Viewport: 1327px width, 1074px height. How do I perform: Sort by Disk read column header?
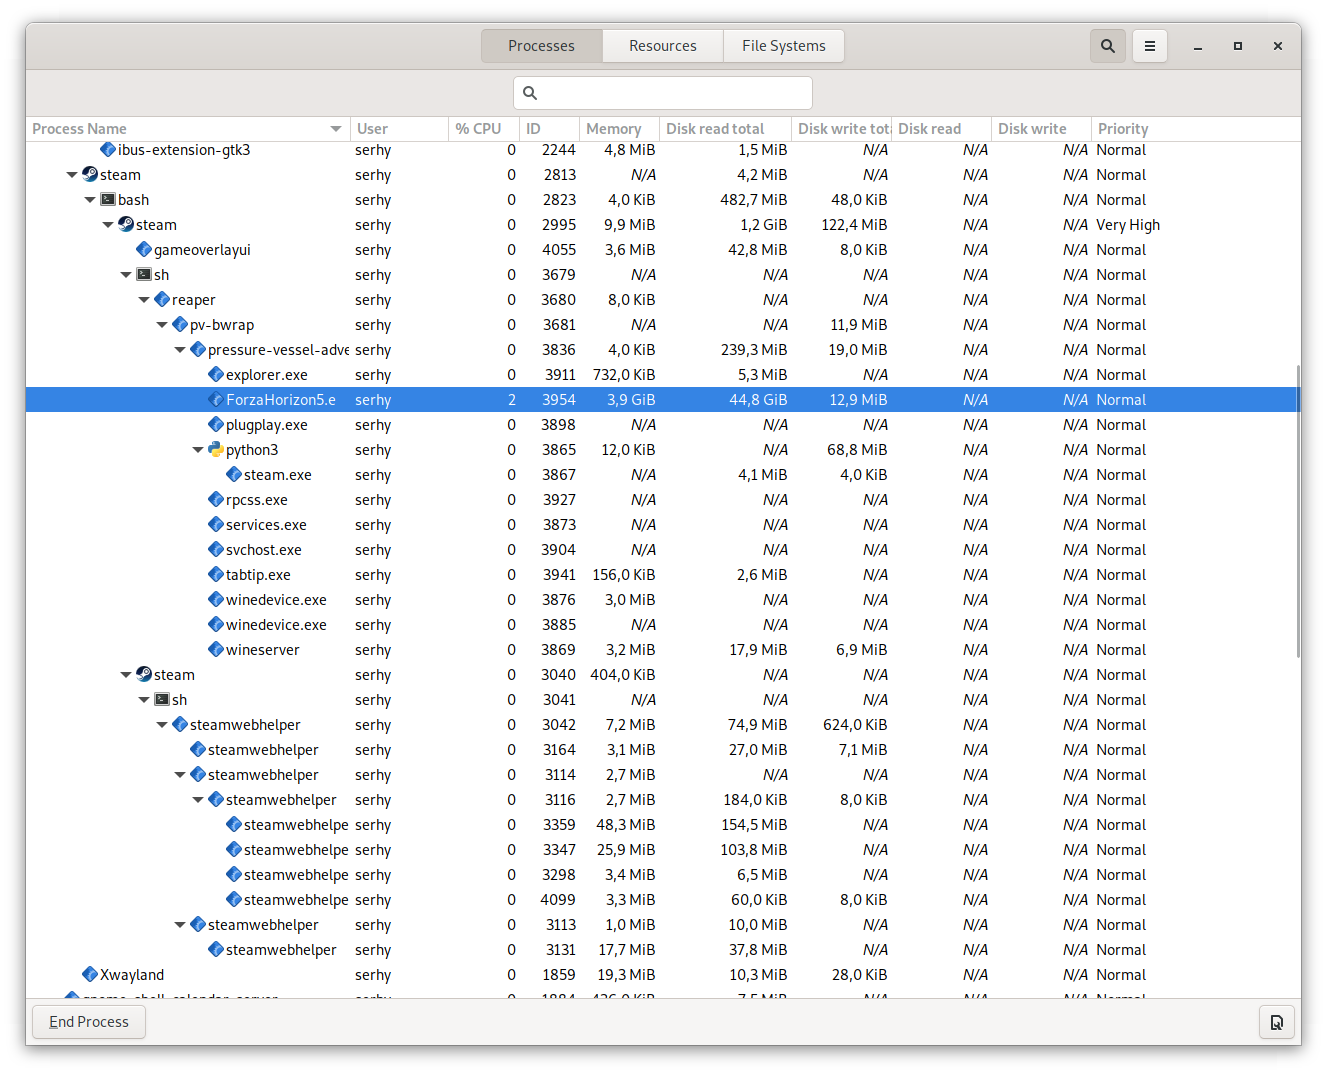point(941,129)
